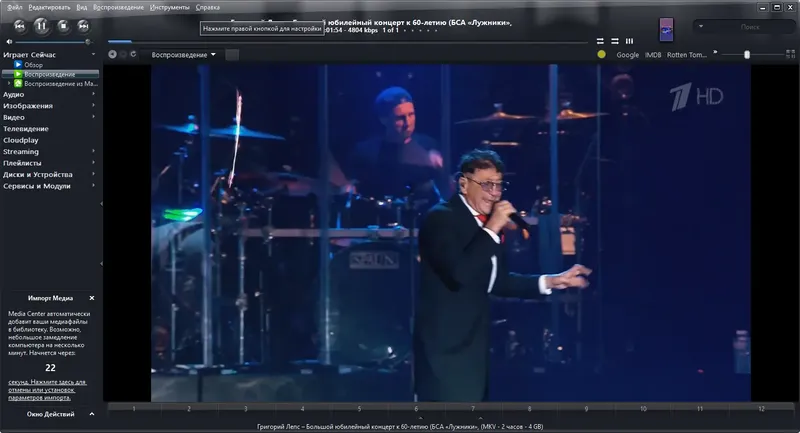Click the Поиск search field
This screenshot has width=800, height=433.
point(749,27)
